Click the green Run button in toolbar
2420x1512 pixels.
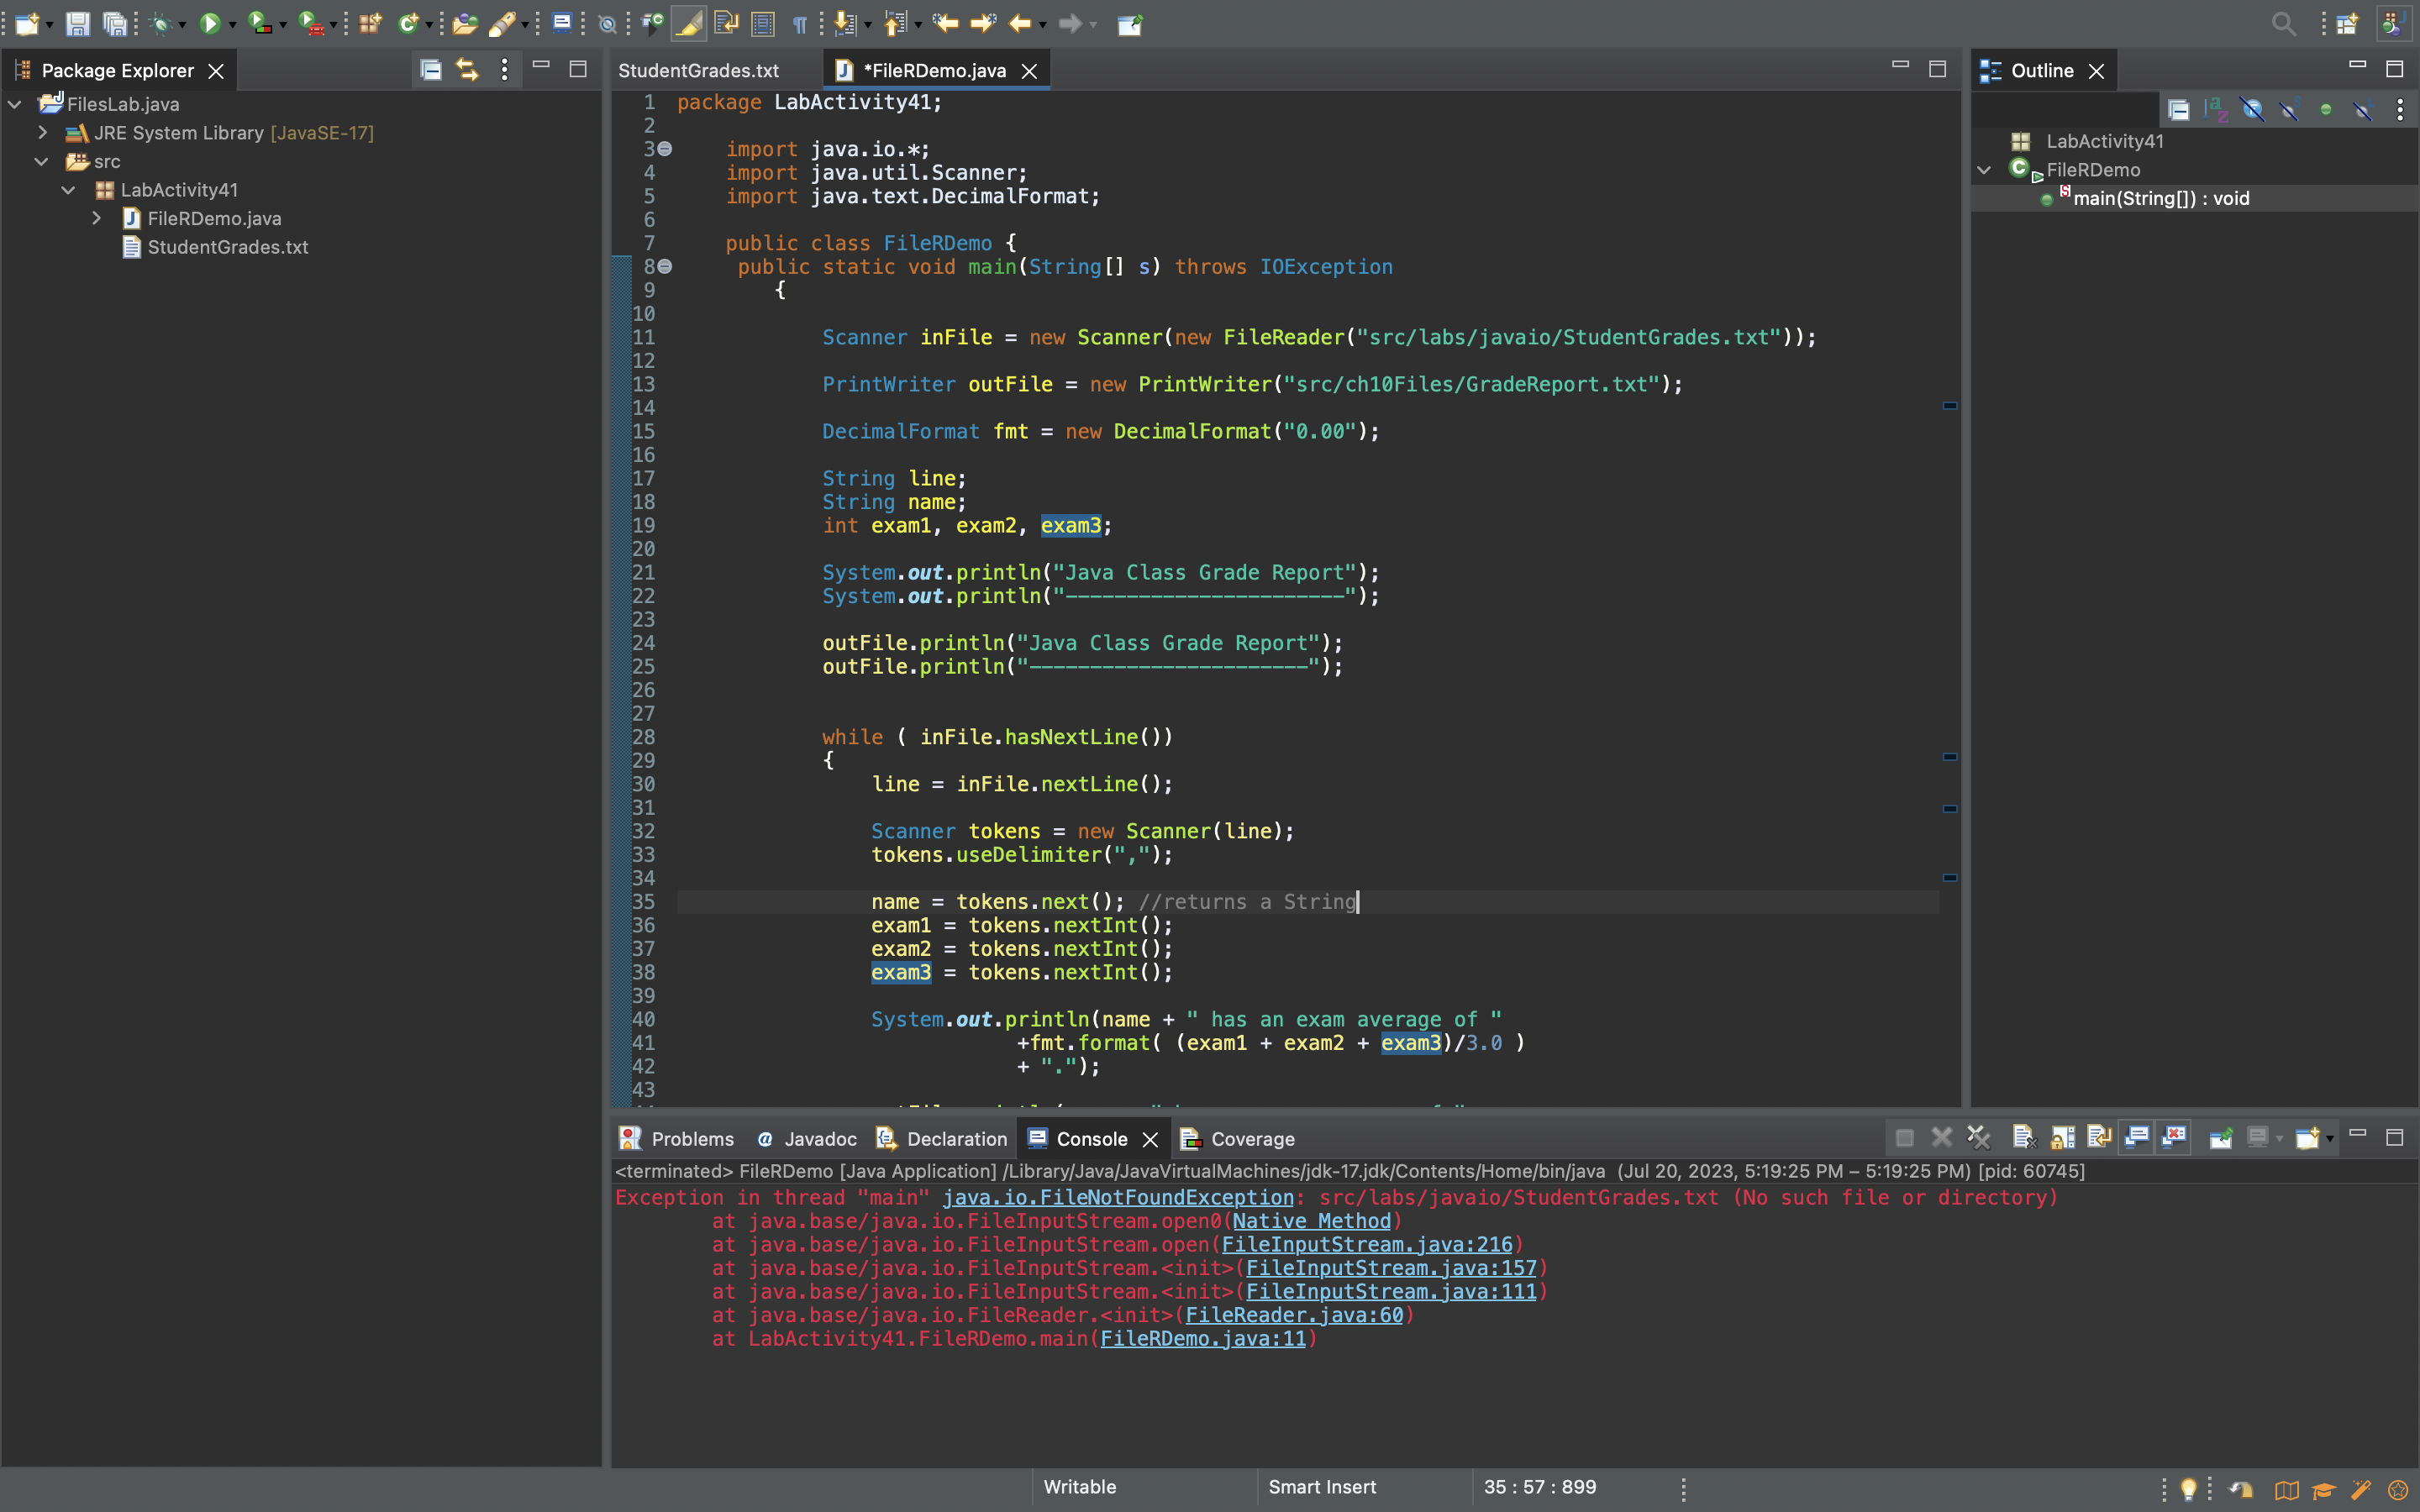(x=209, y=23)
